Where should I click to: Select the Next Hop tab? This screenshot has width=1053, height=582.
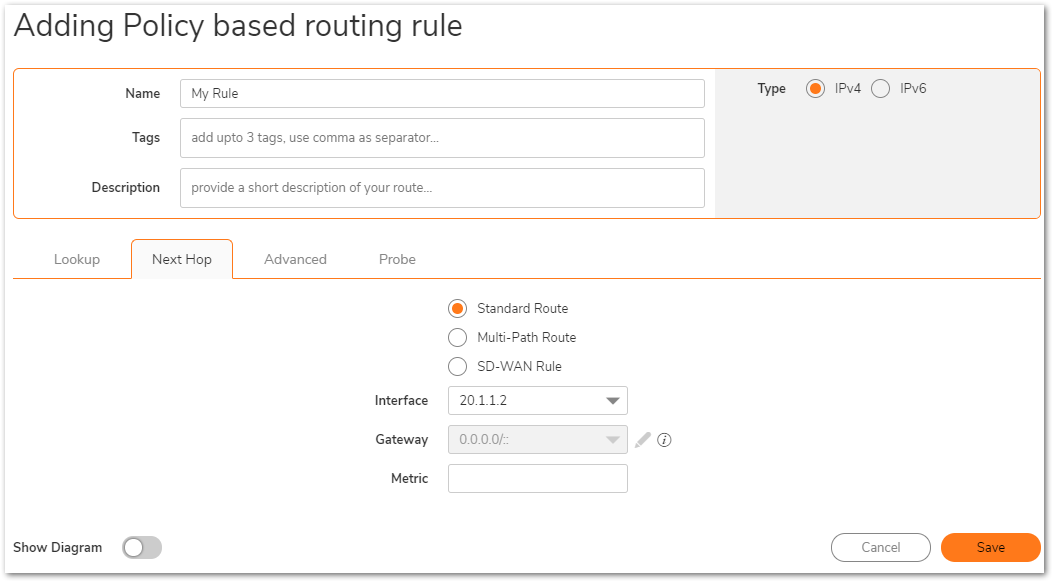coord(182,259)
